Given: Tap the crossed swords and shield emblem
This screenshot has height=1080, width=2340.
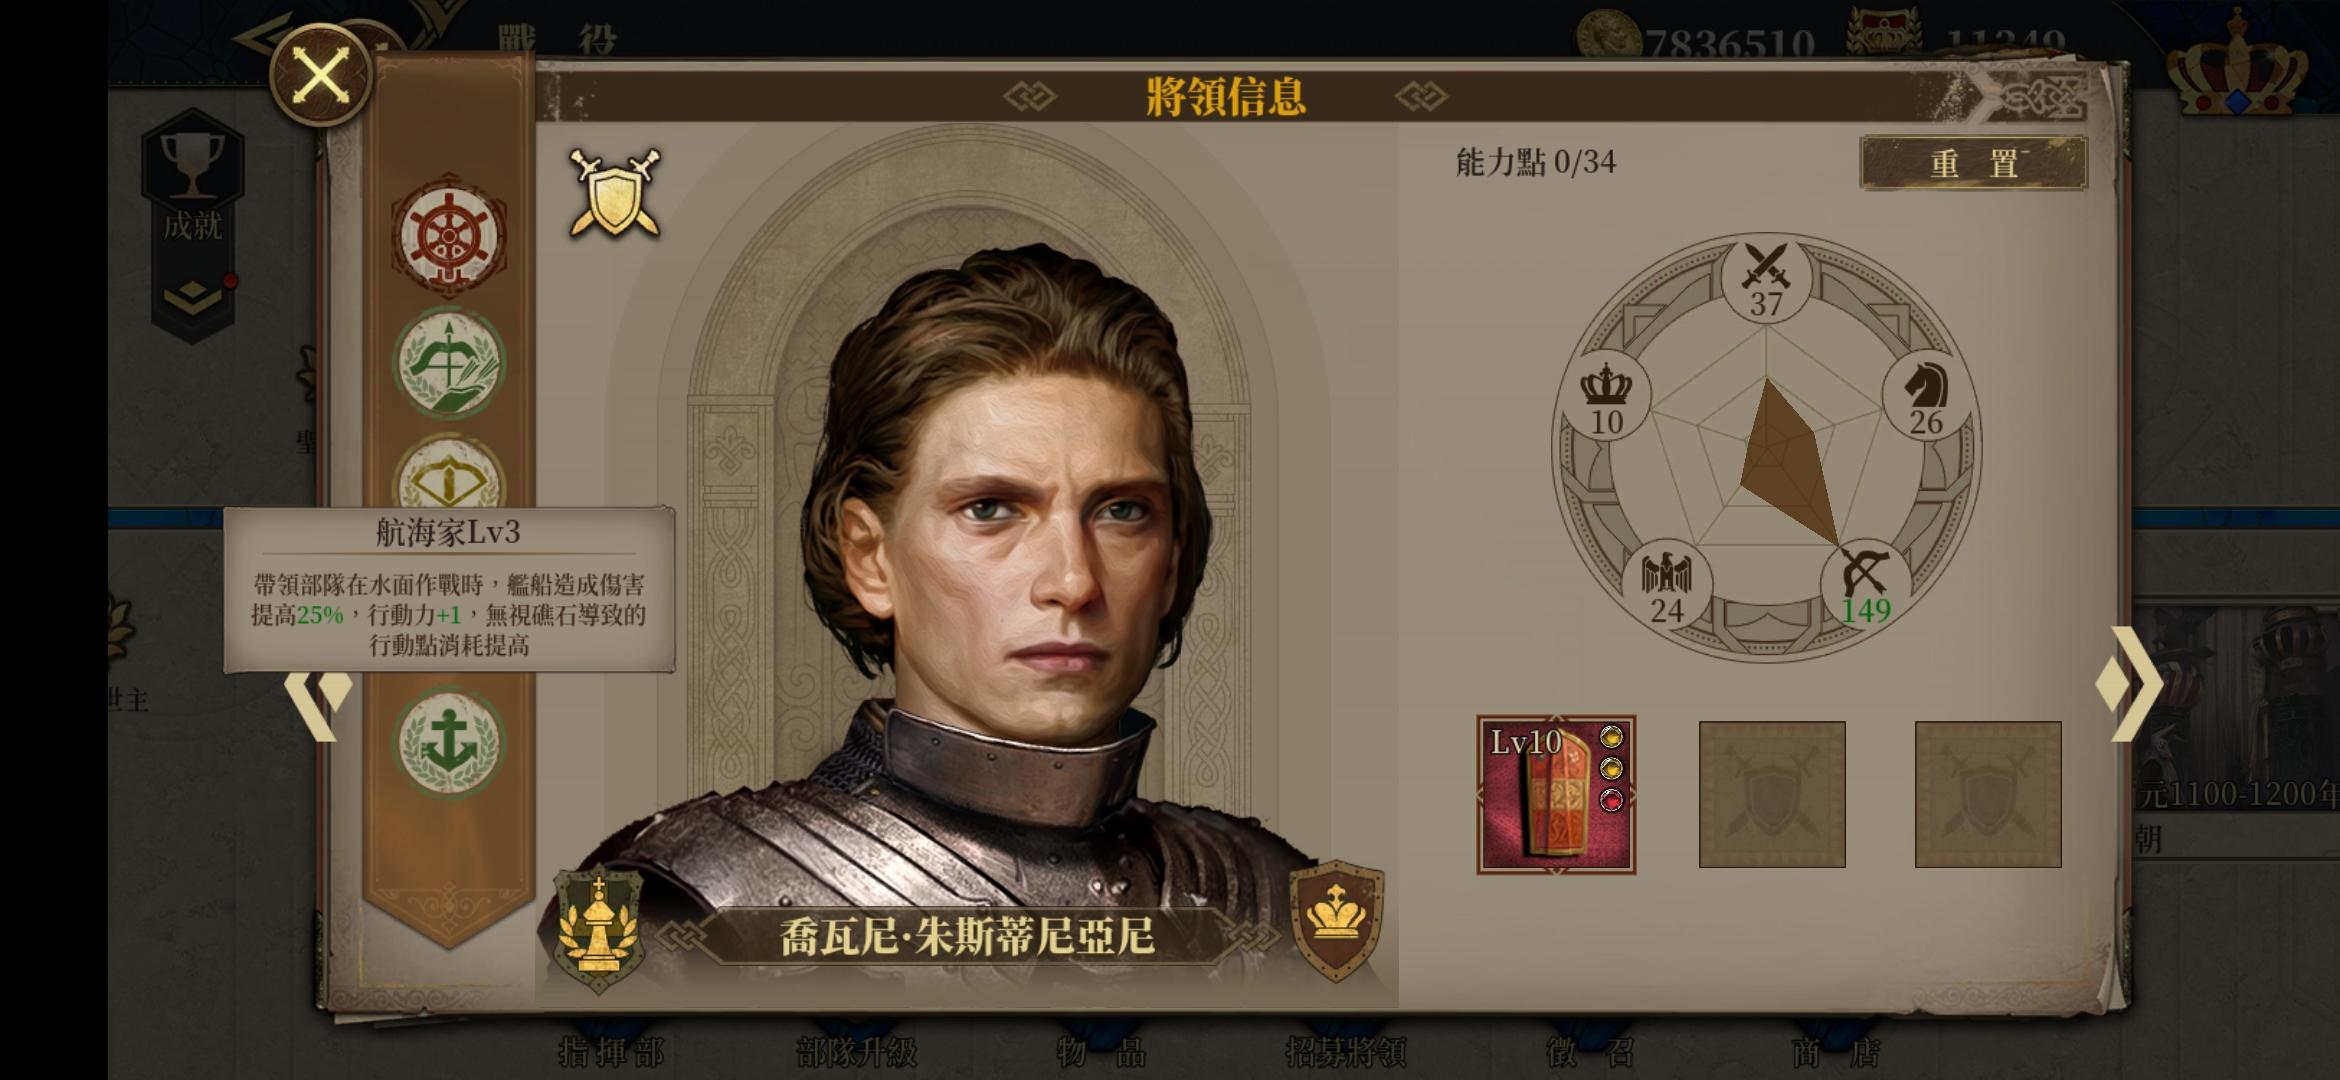Looking at the screenshot, I should point(615,193).
